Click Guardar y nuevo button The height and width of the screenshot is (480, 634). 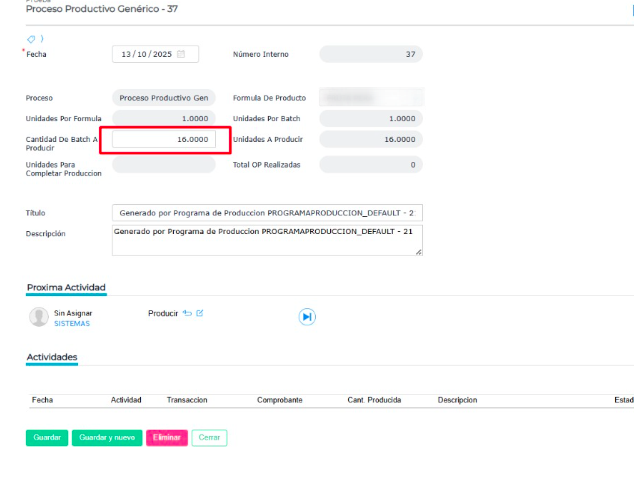[x=107, y=438]
